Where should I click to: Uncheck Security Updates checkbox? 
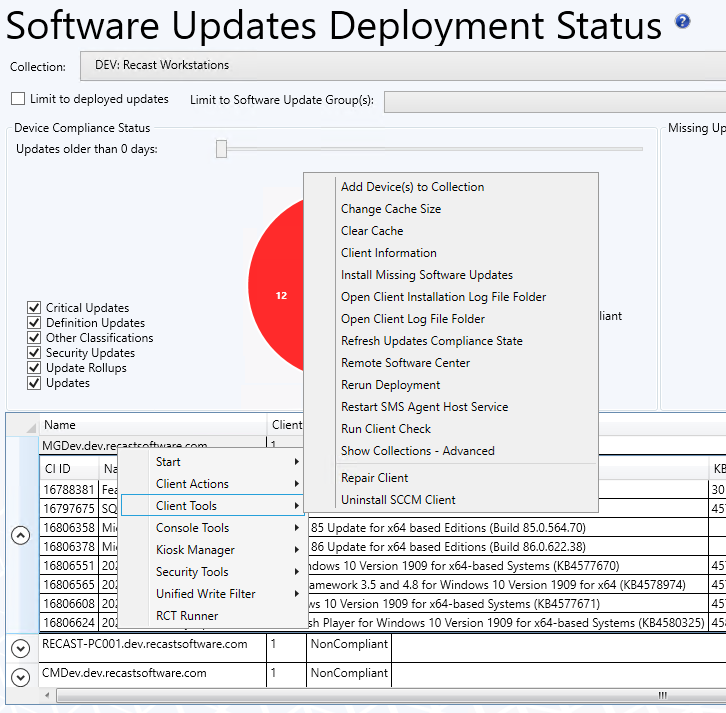pyautogui.click(x=34, y=353)
